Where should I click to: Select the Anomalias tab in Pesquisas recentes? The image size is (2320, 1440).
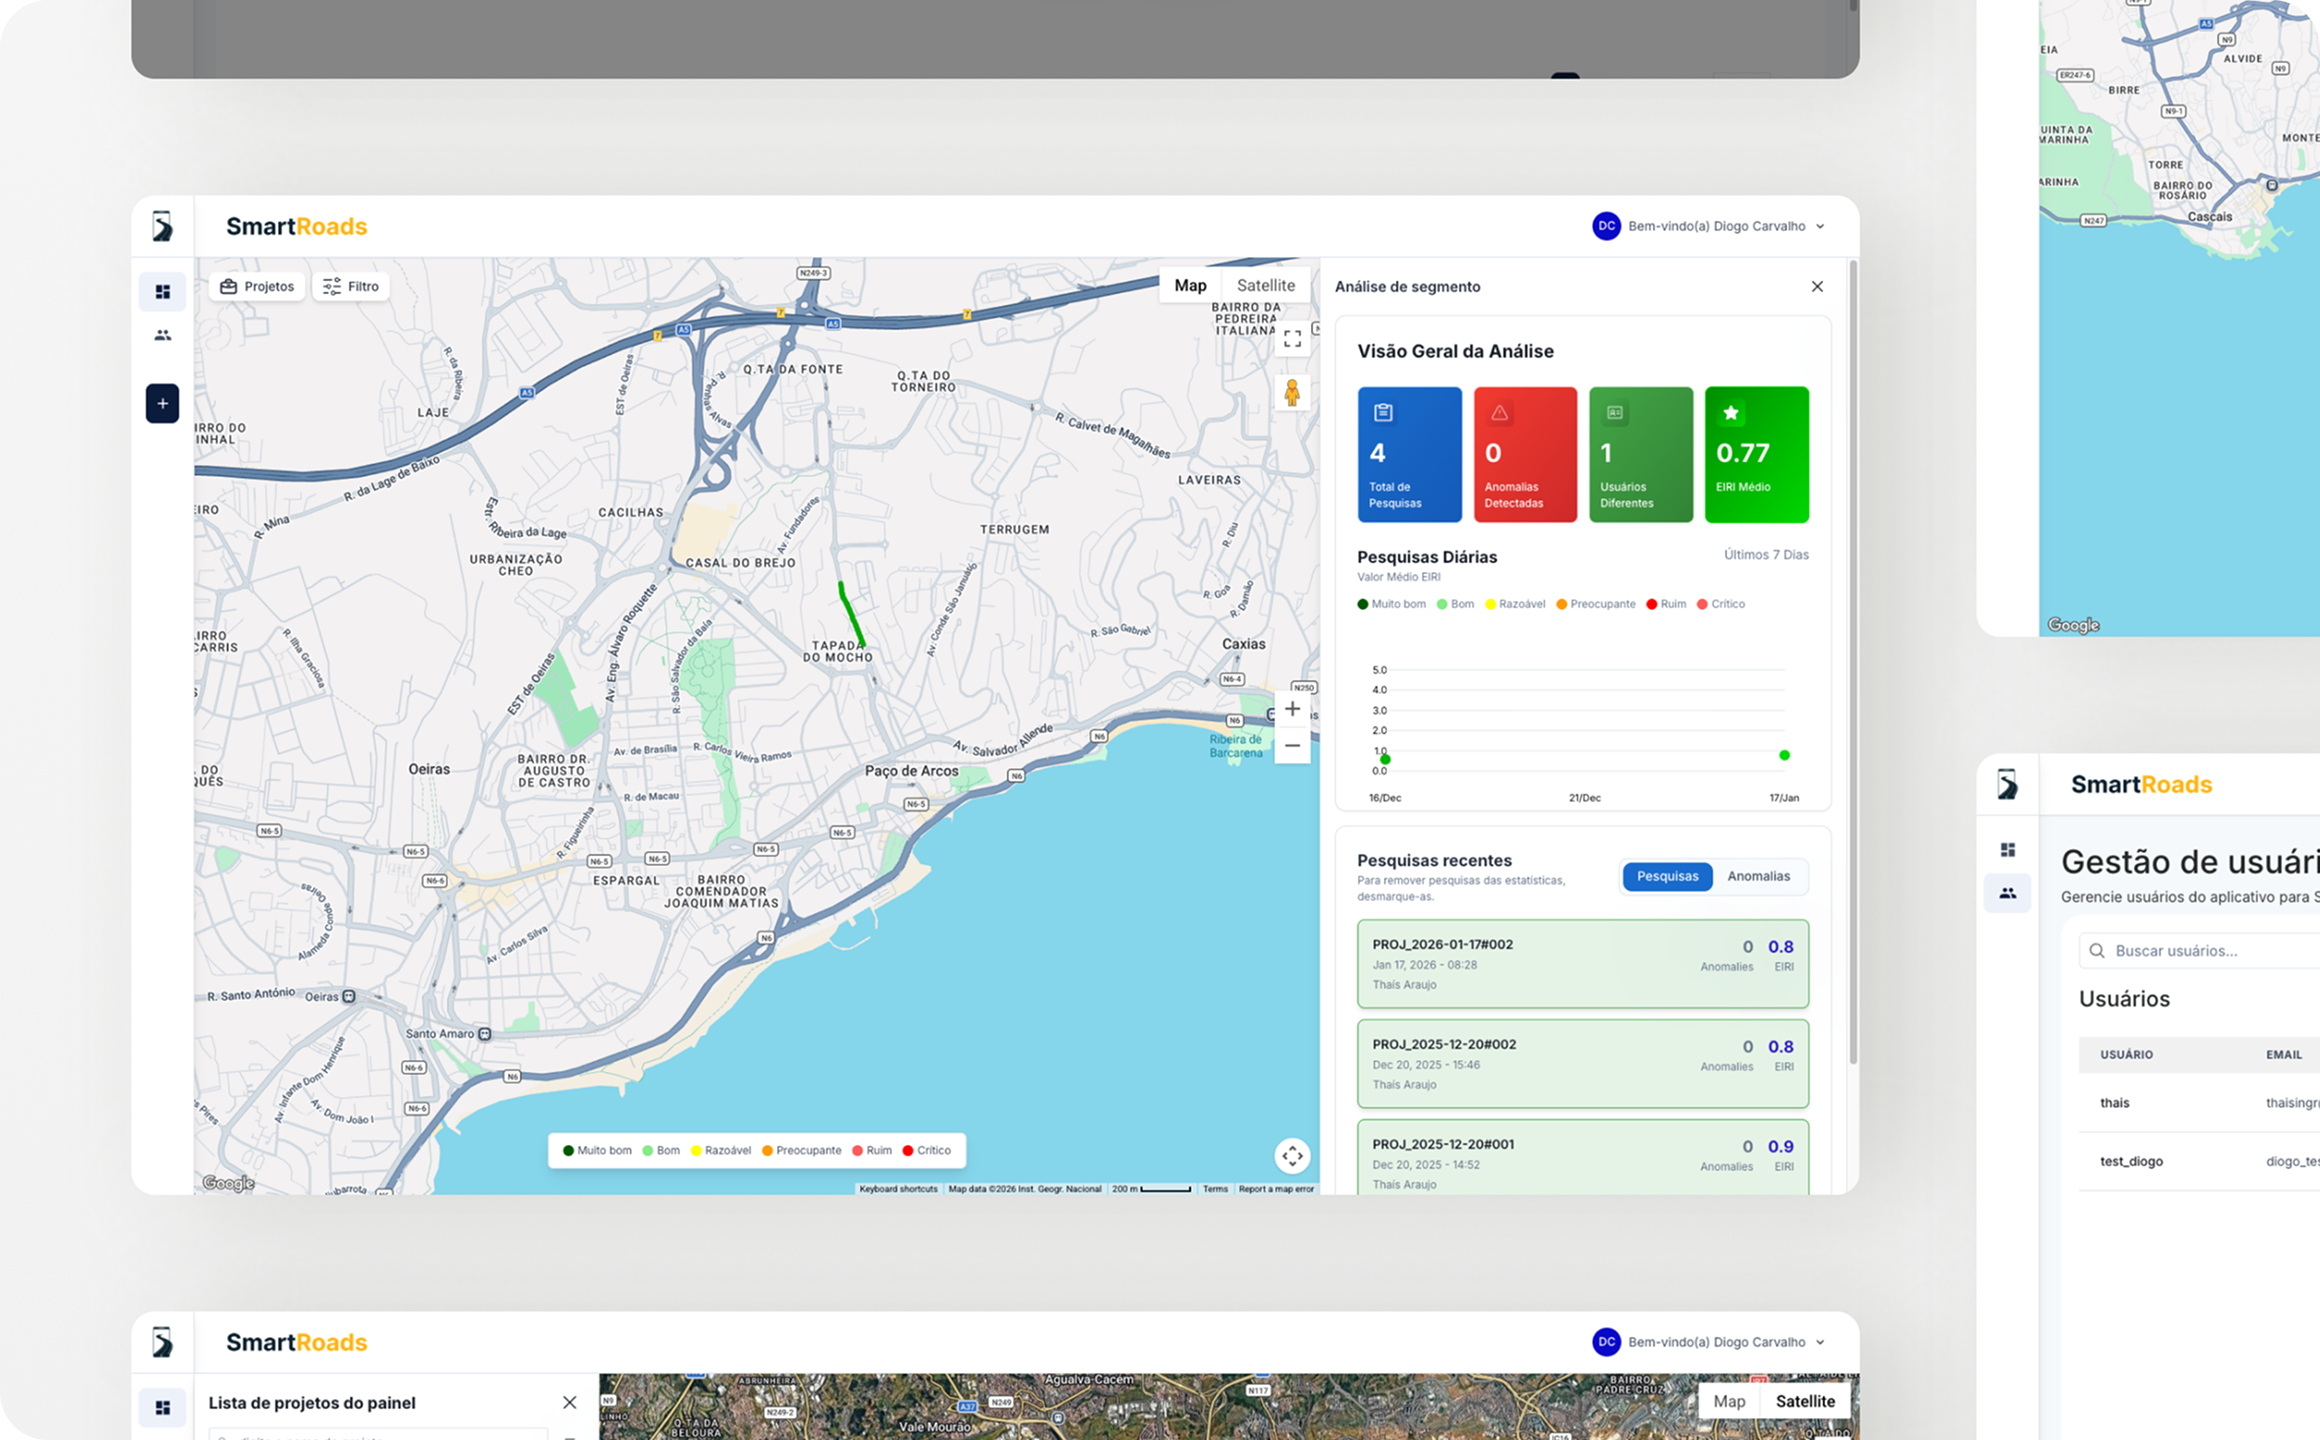pyautogui.click(x=1758, y=876)
